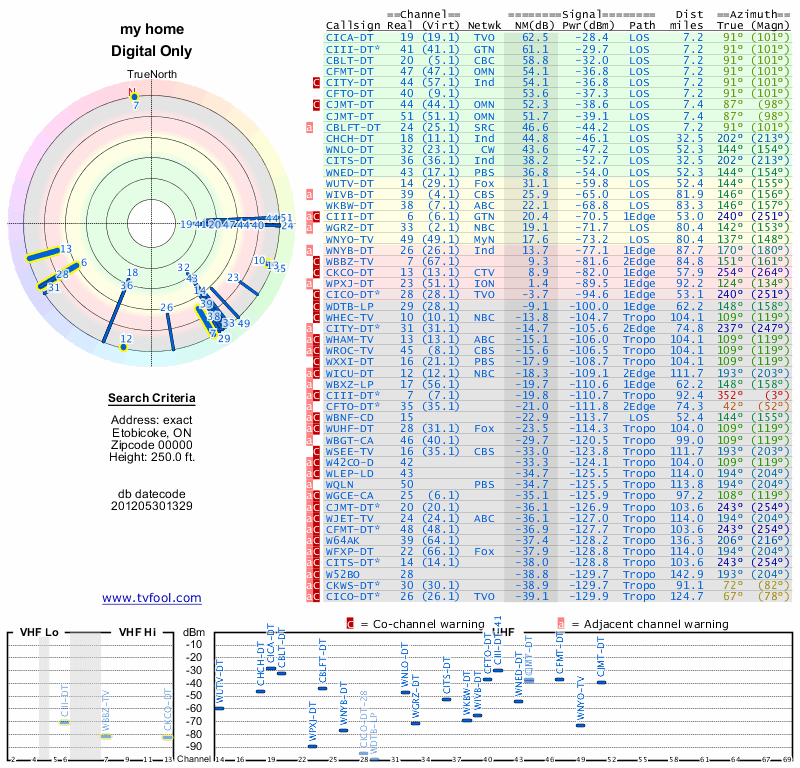Click adjacent channel warning icon beside WPXJ-DT

[311, 283]
